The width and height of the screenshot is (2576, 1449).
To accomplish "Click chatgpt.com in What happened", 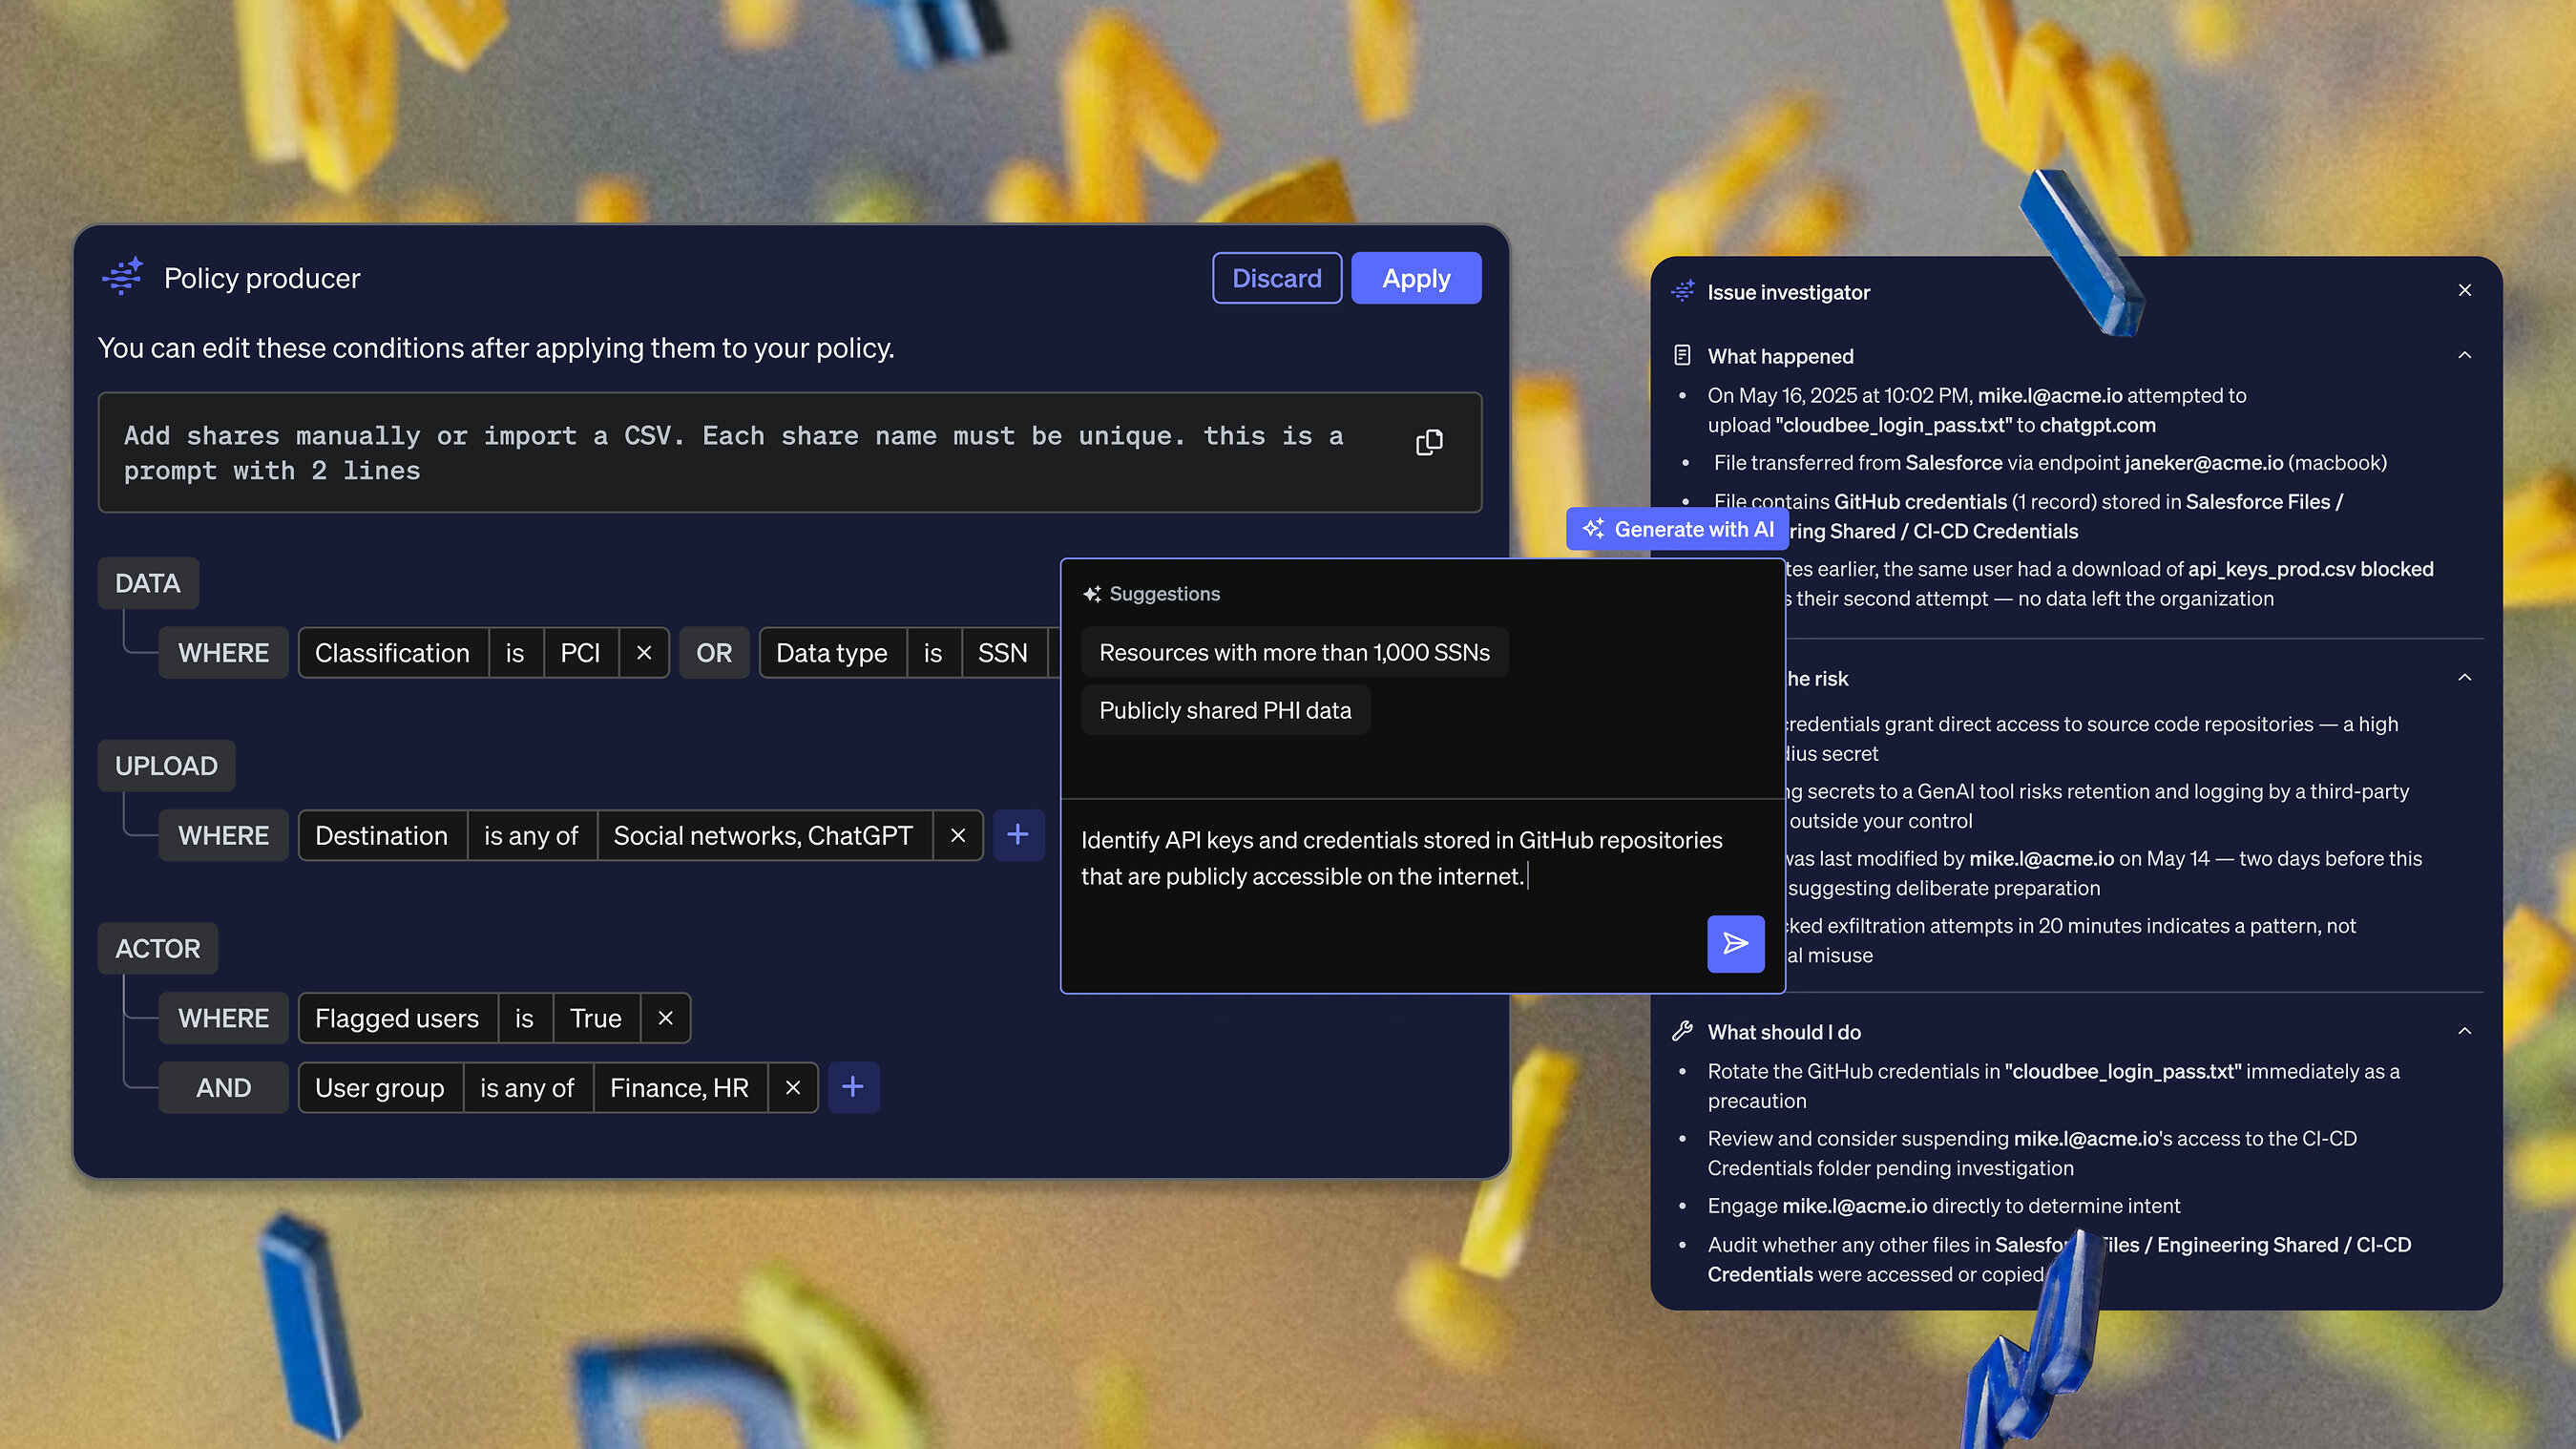I will [x=2097, y=425].
